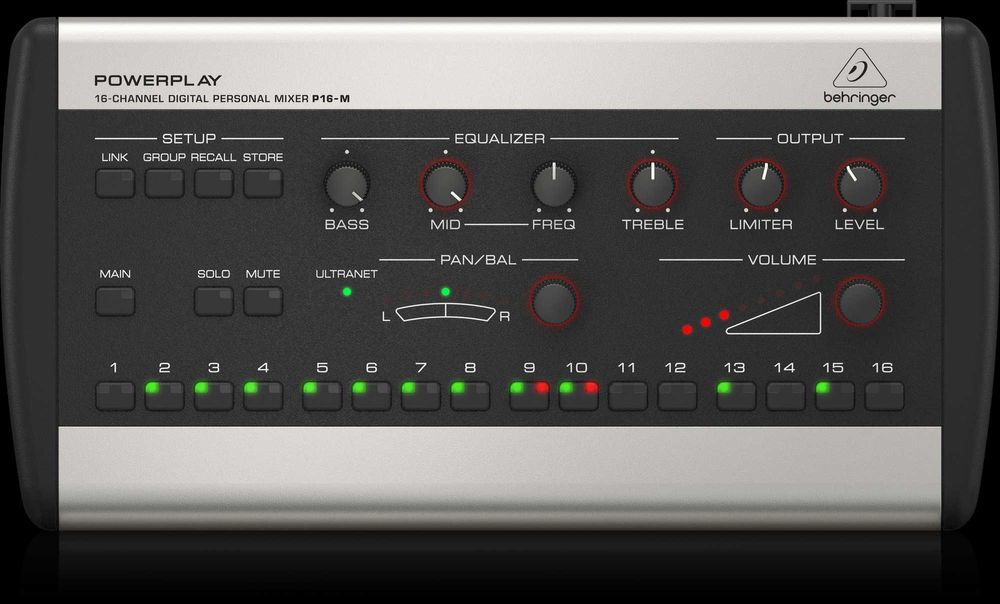Select channel 12 button

coord(677,396)
